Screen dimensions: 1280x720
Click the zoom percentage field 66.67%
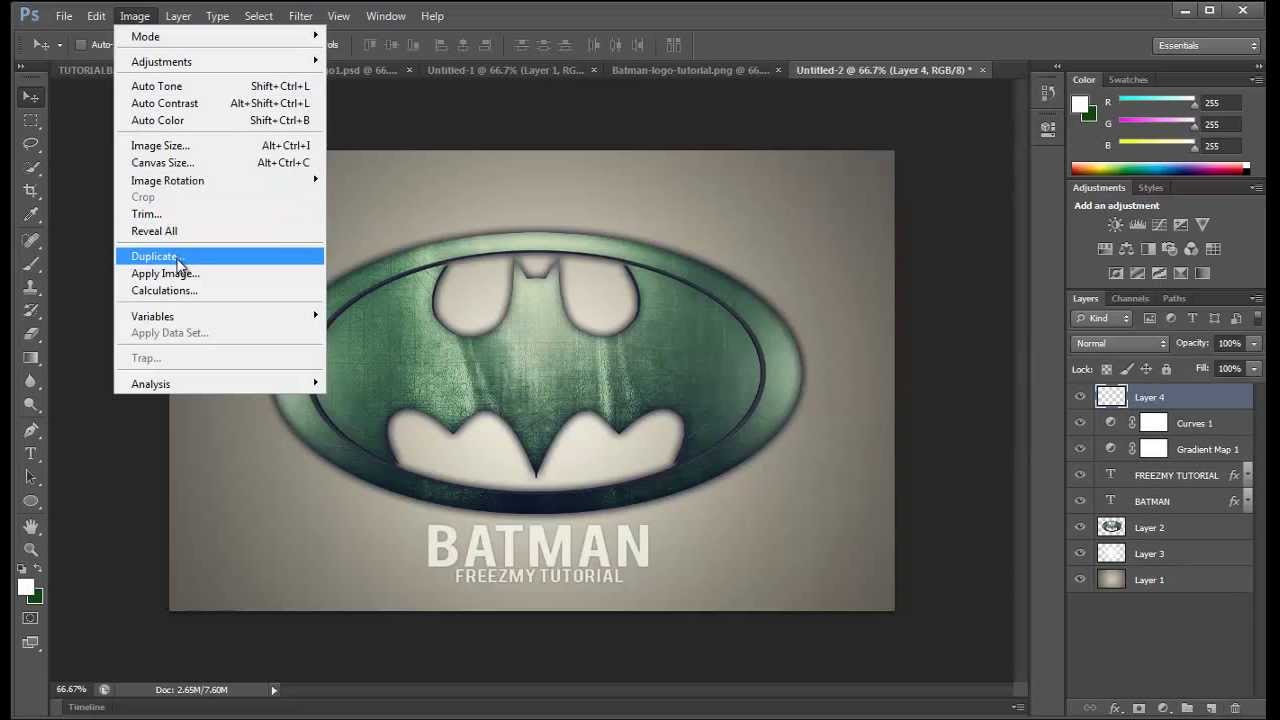click(x=72, y=690)
